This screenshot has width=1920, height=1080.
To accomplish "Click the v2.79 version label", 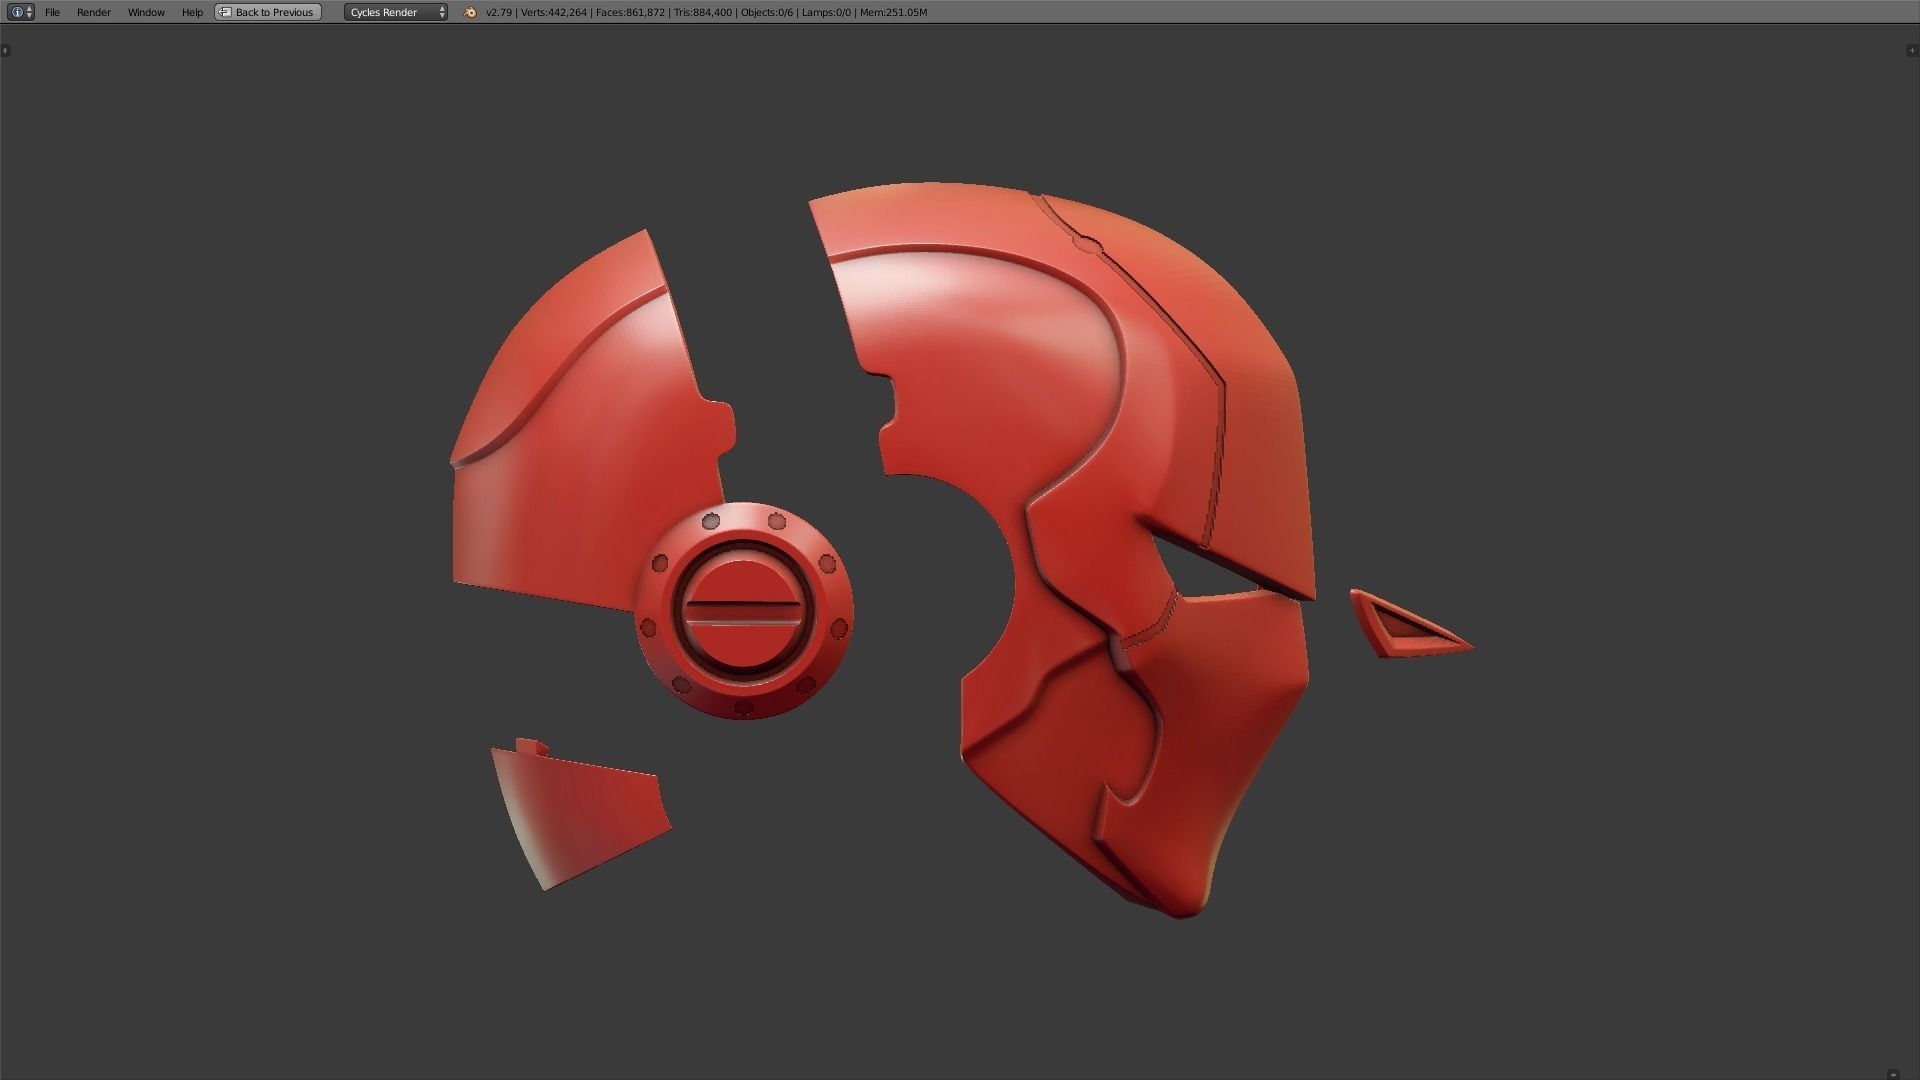I will [x=498, y=12].
